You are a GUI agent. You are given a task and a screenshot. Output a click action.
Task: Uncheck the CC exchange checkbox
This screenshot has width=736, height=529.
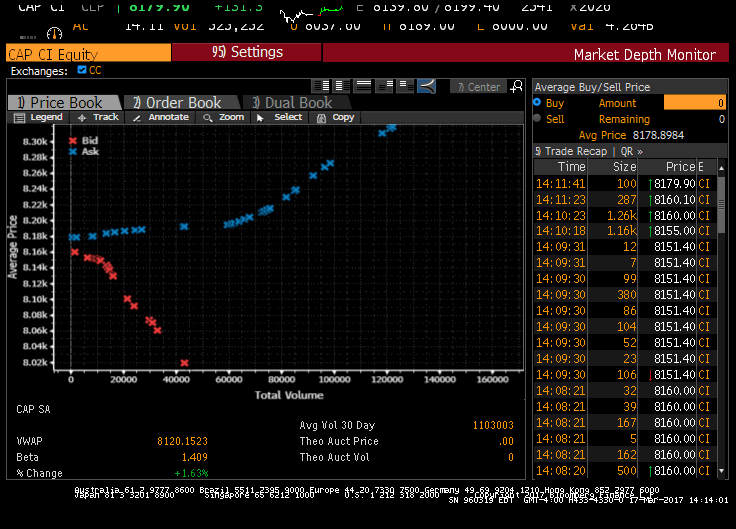(82, 70)
